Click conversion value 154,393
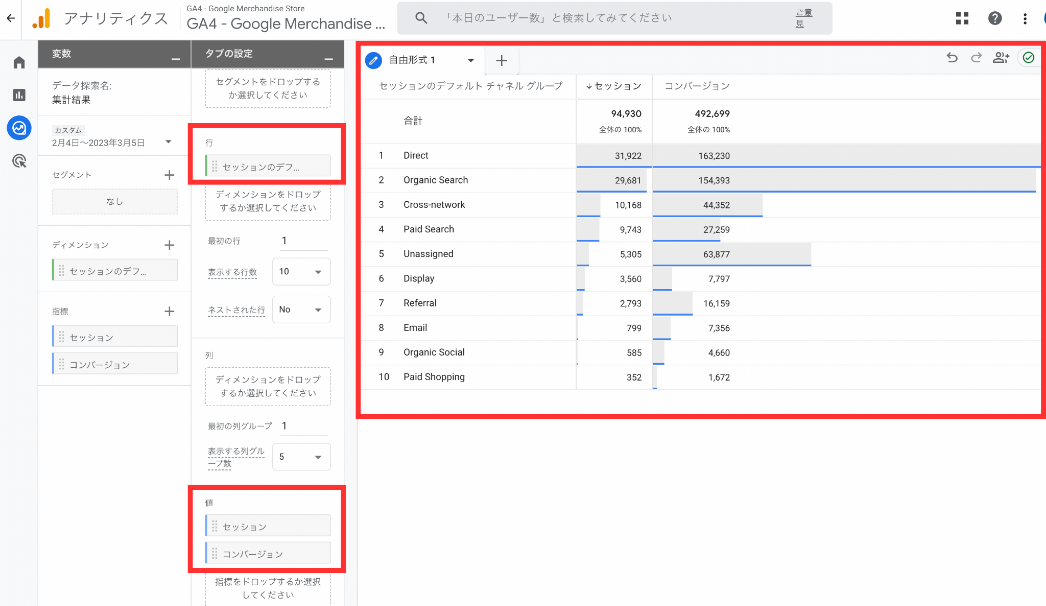The height and width of the screenshot is (606, 1046). [714, 180]
